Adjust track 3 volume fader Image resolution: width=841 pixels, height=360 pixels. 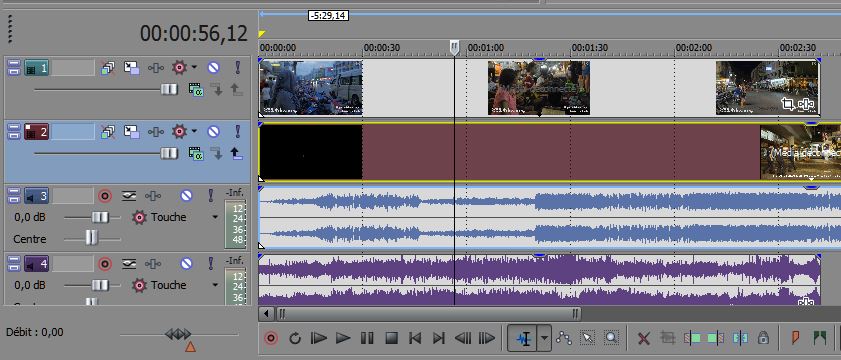(99, 217)
